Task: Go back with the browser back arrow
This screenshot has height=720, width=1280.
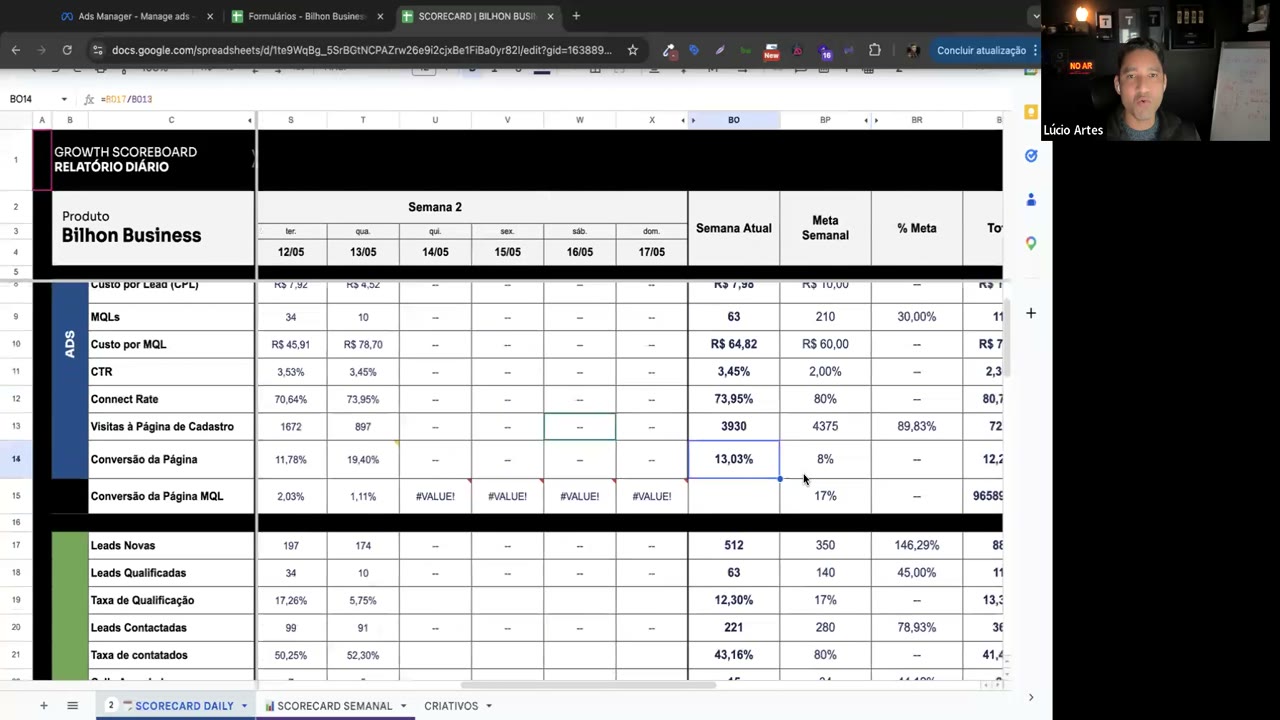Action: (x=16, y=50)
